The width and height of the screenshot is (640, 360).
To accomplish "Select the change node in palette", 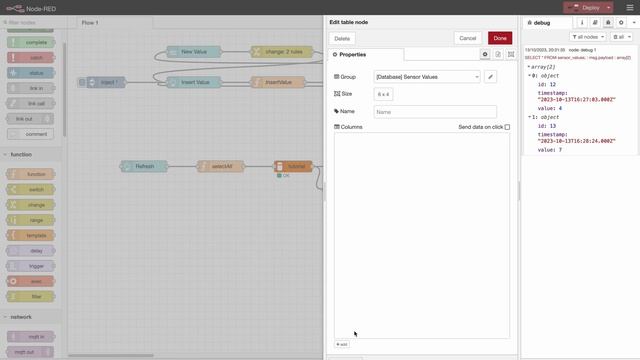I will [31, 205].
